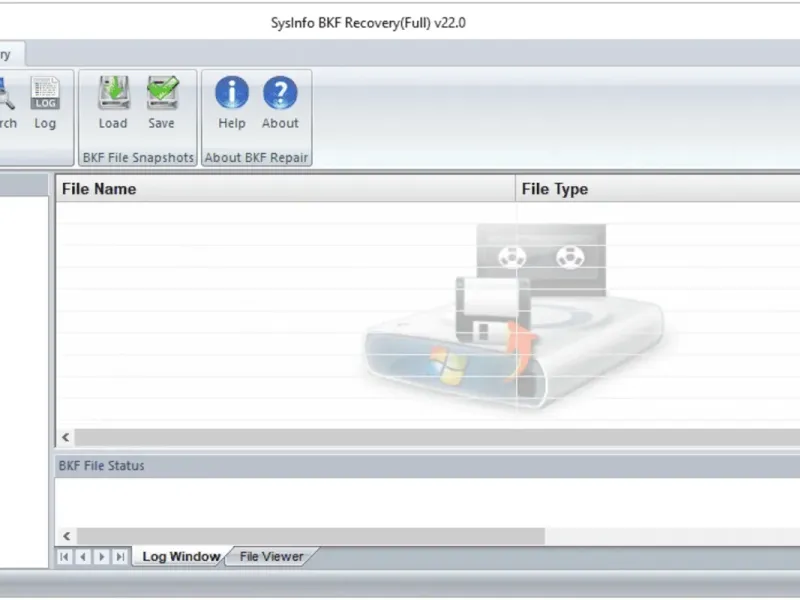Click the SysInfo BKF Recovery title text

[x=368, y=23]
